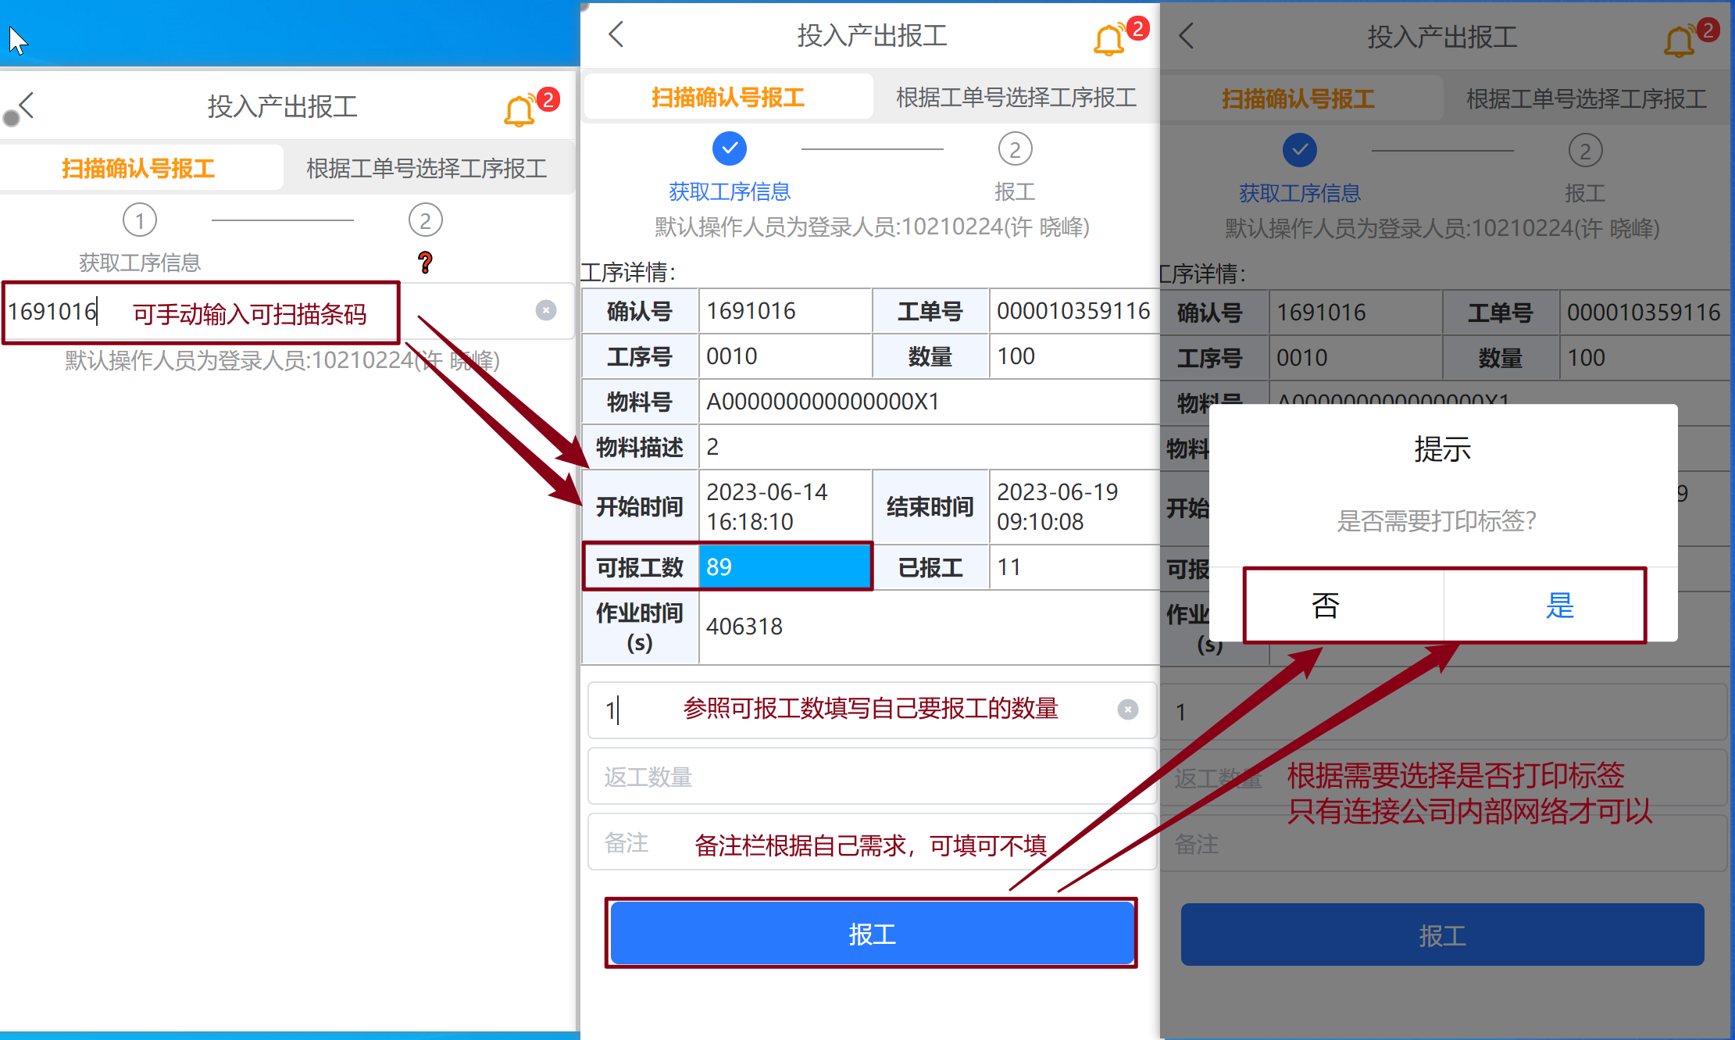Open the notification bell in the middle panel

click(x=1109, y=39)
